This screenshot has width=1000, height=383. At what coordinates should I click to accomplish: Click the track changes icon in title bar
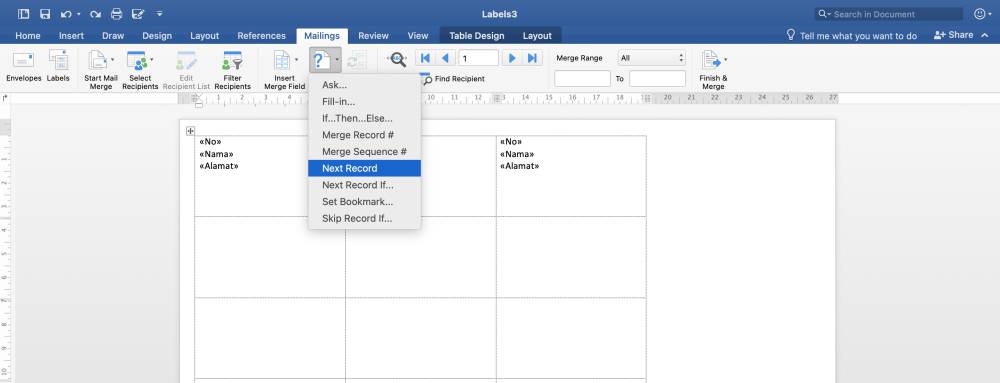coord(137,13)
